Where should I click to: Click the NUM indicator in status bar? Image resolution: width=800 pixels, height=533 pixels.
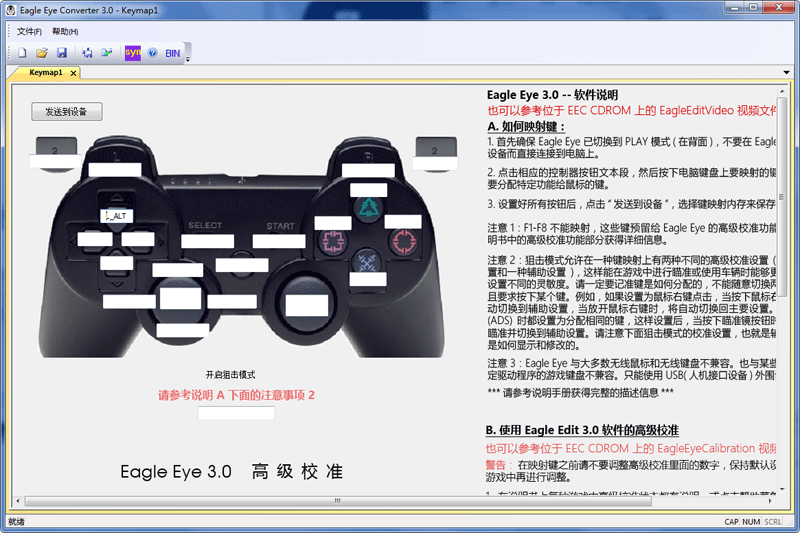[751, 522]
